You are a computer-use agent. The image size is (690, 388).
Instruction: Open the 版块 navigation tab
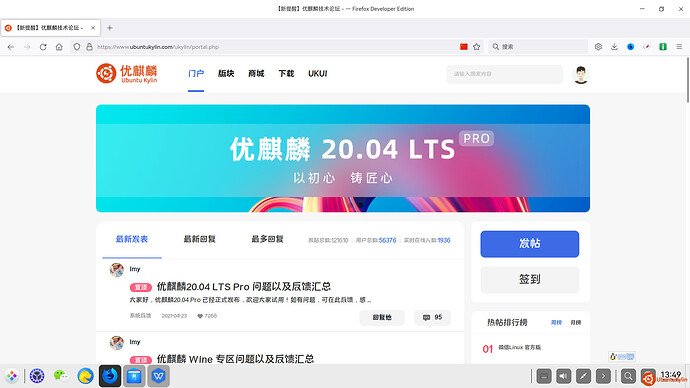pos(226,73)
